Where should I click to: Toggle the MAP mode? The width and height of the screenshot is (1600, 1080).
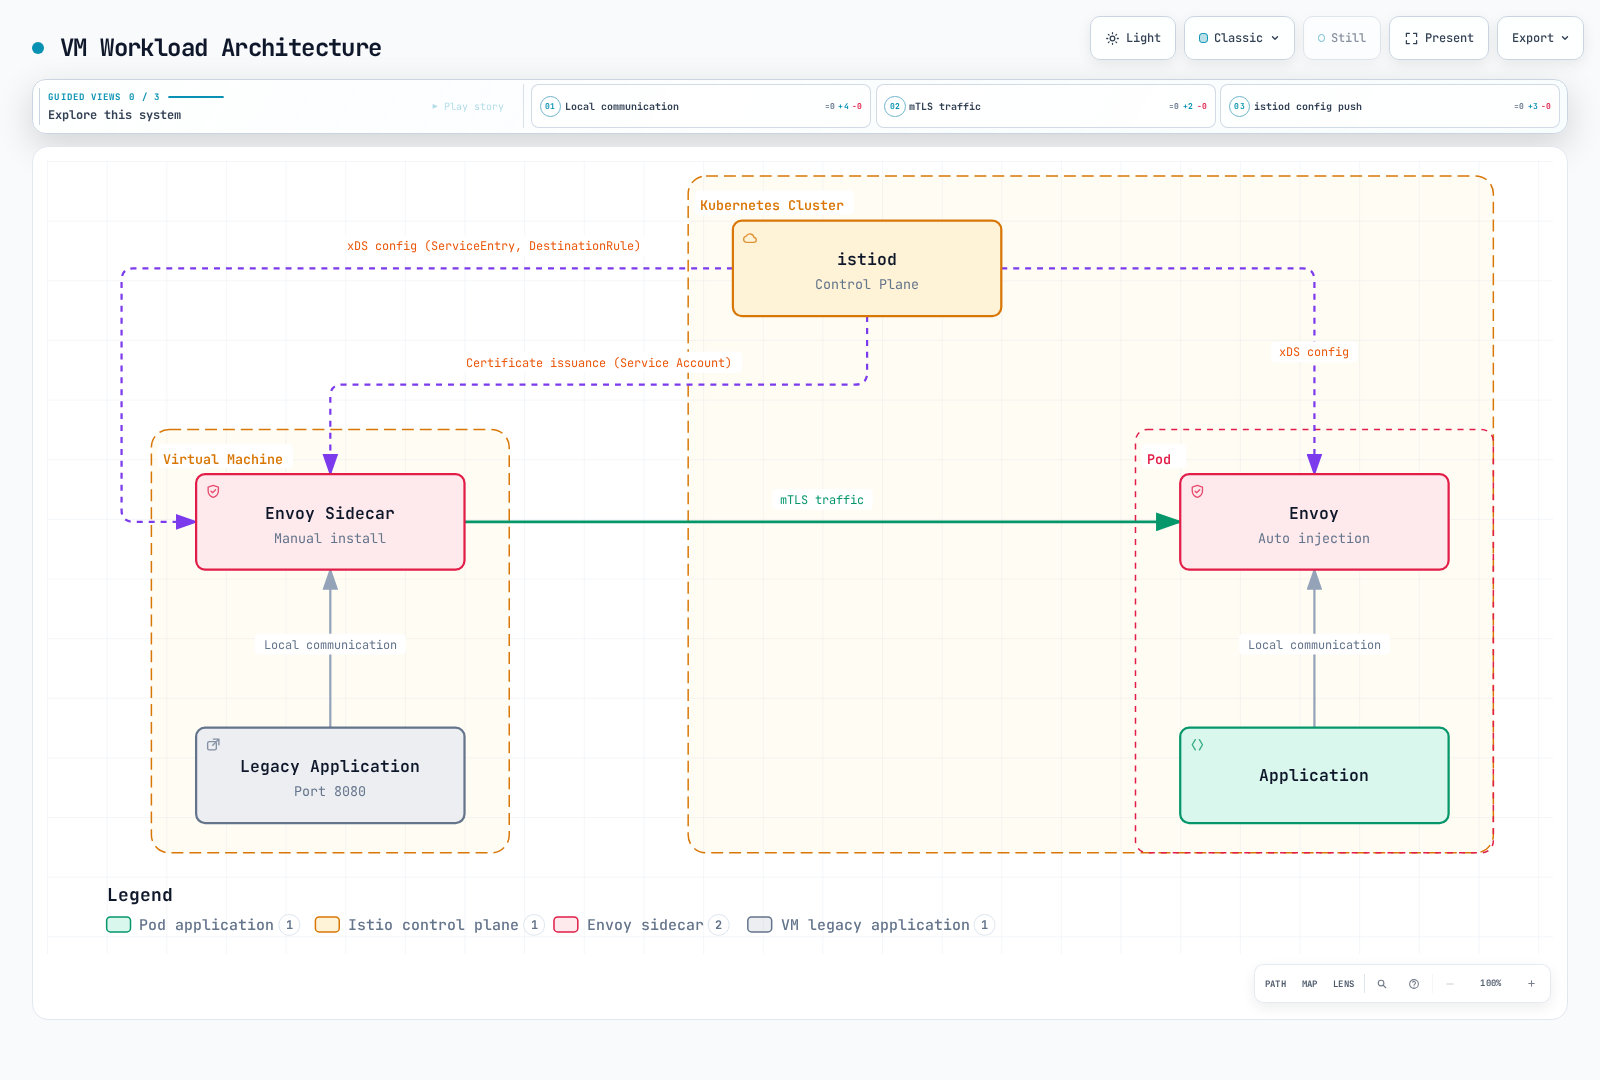tap(1310, 984)
